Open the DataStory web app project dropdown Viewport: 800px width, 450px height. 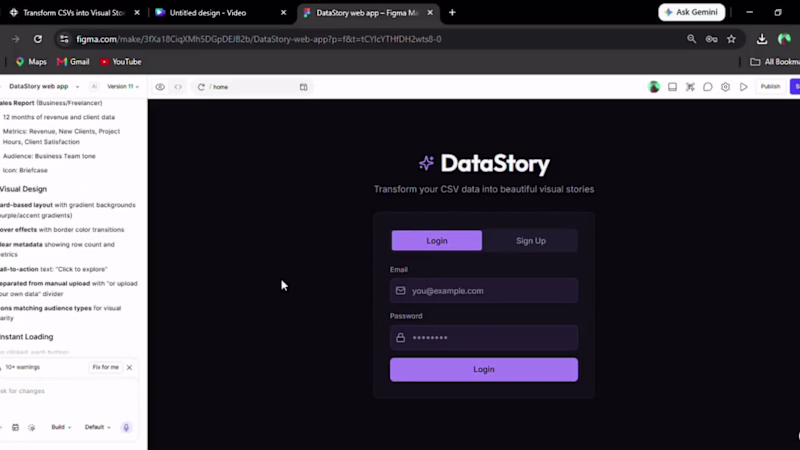pos(44,86)
